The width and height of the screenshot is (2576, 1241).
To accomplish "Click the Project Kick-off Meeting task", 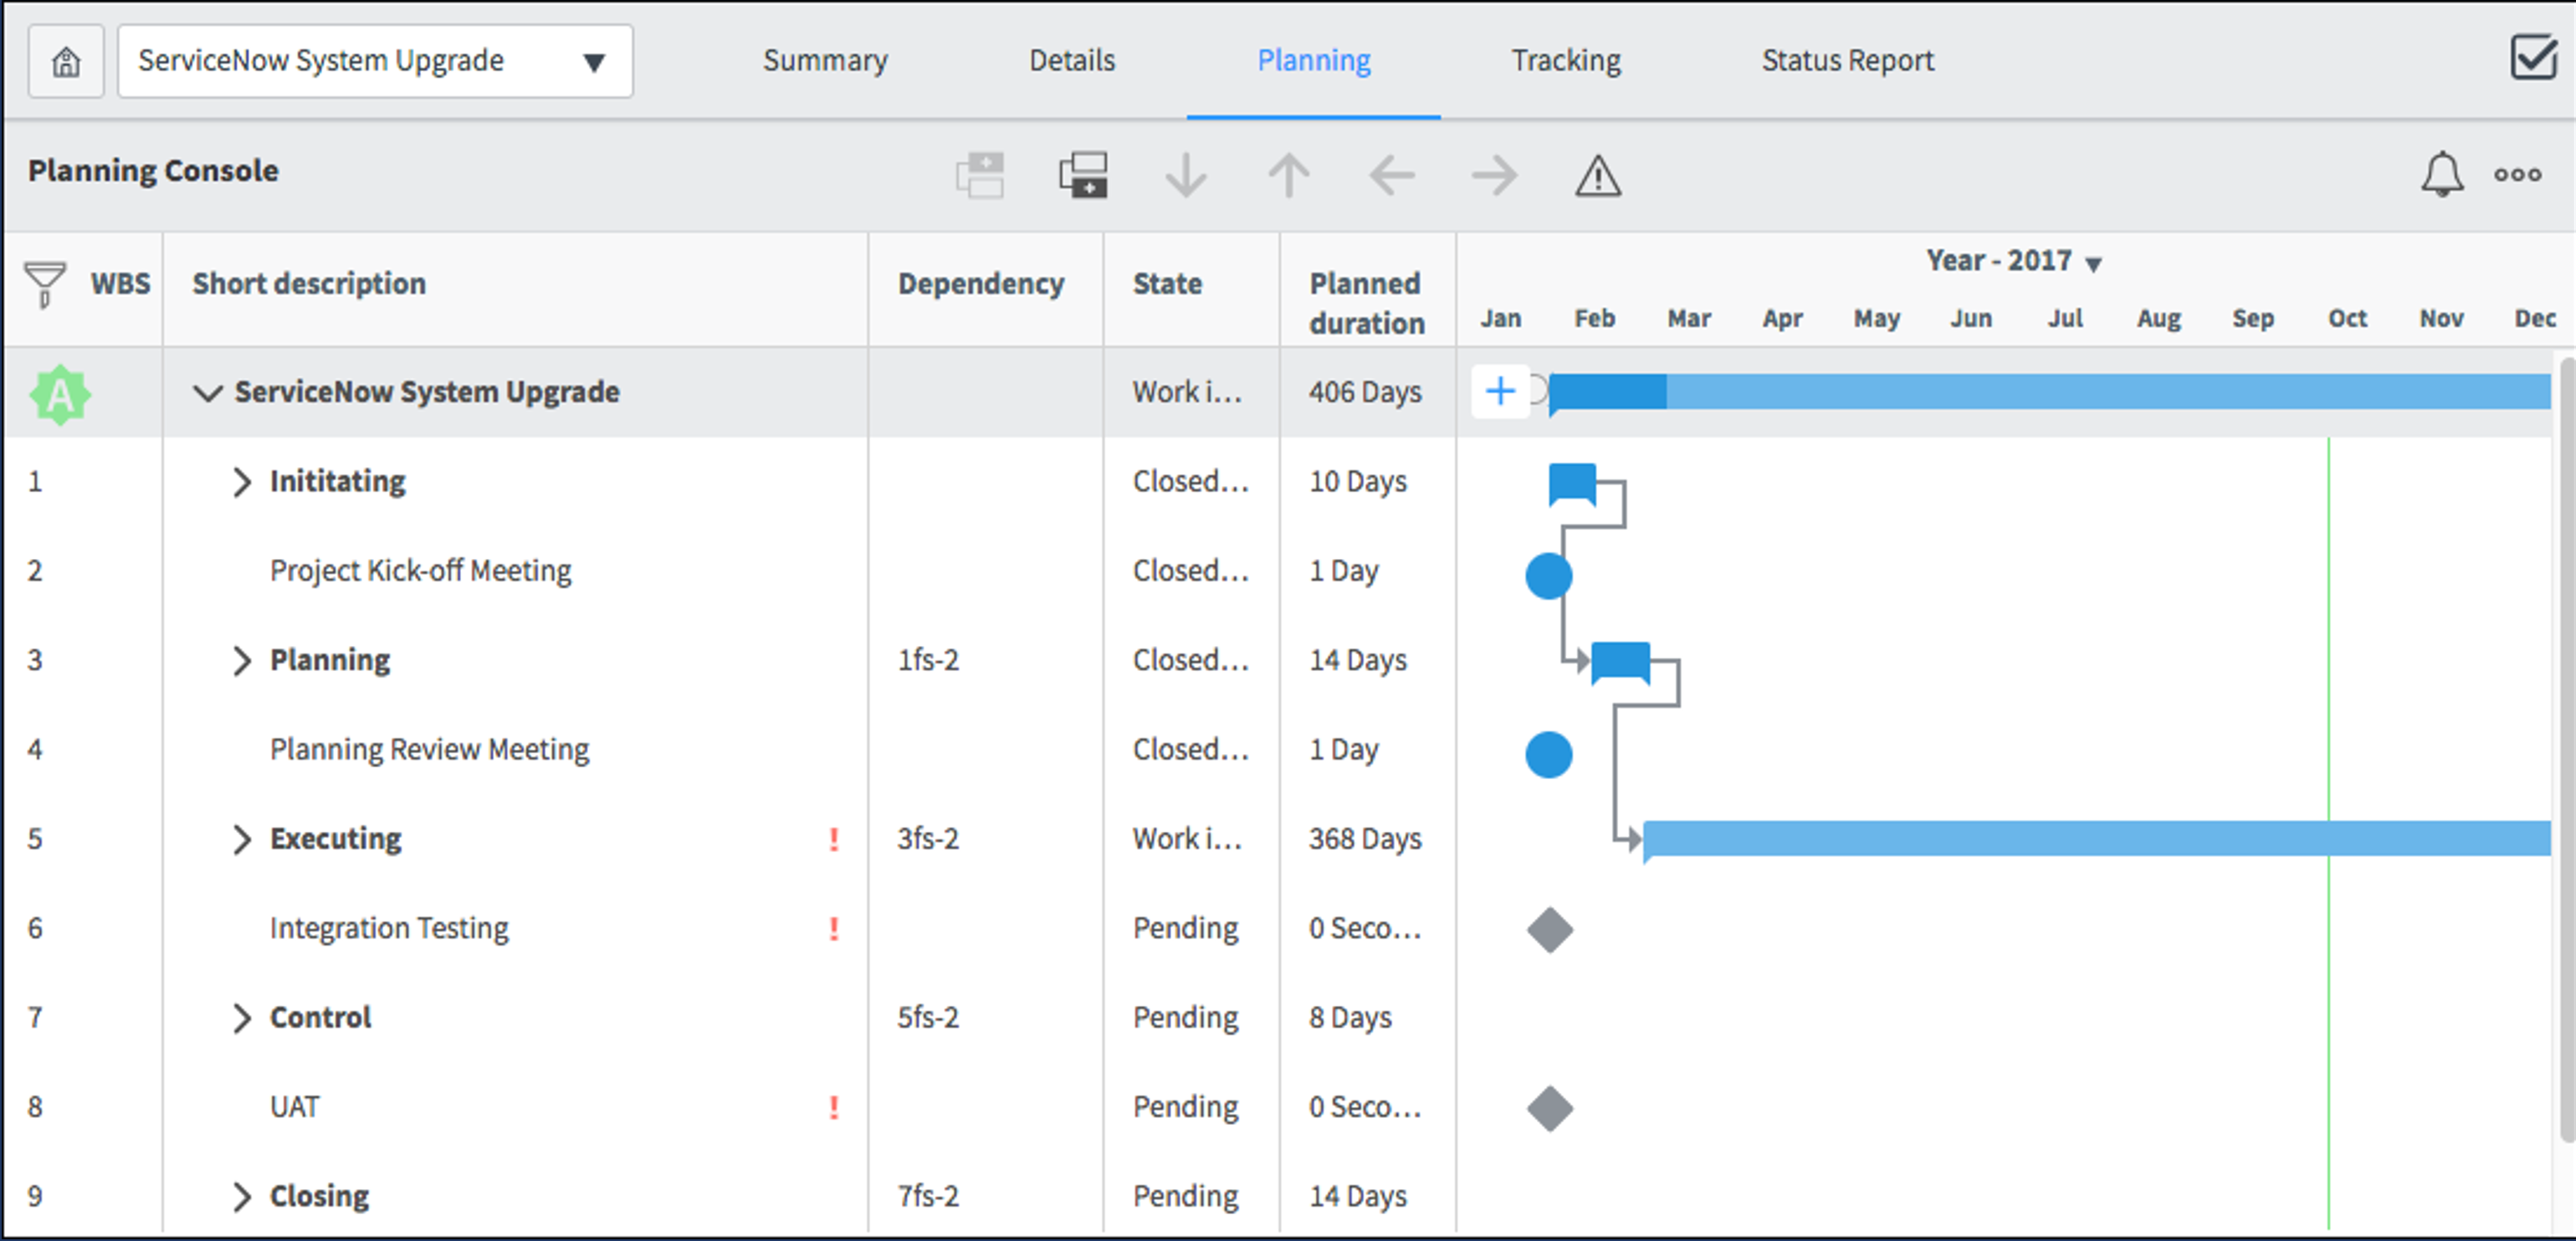I will tap(420, 571).
